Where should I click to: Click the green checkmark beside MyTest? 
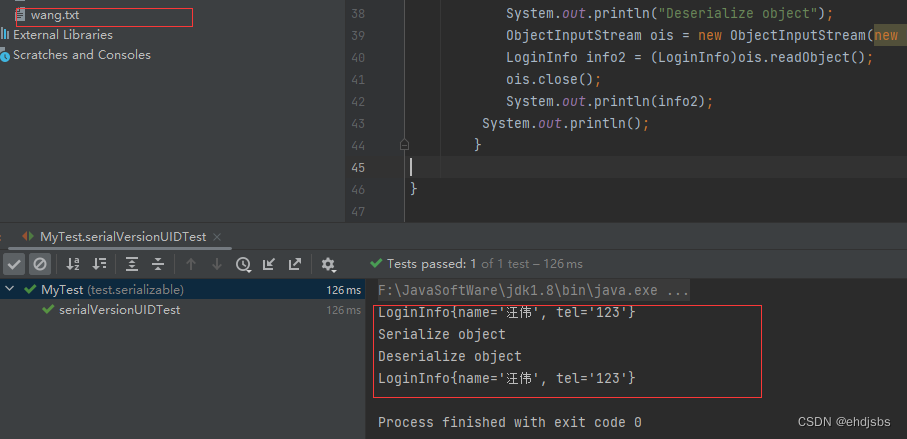point(30,289)
